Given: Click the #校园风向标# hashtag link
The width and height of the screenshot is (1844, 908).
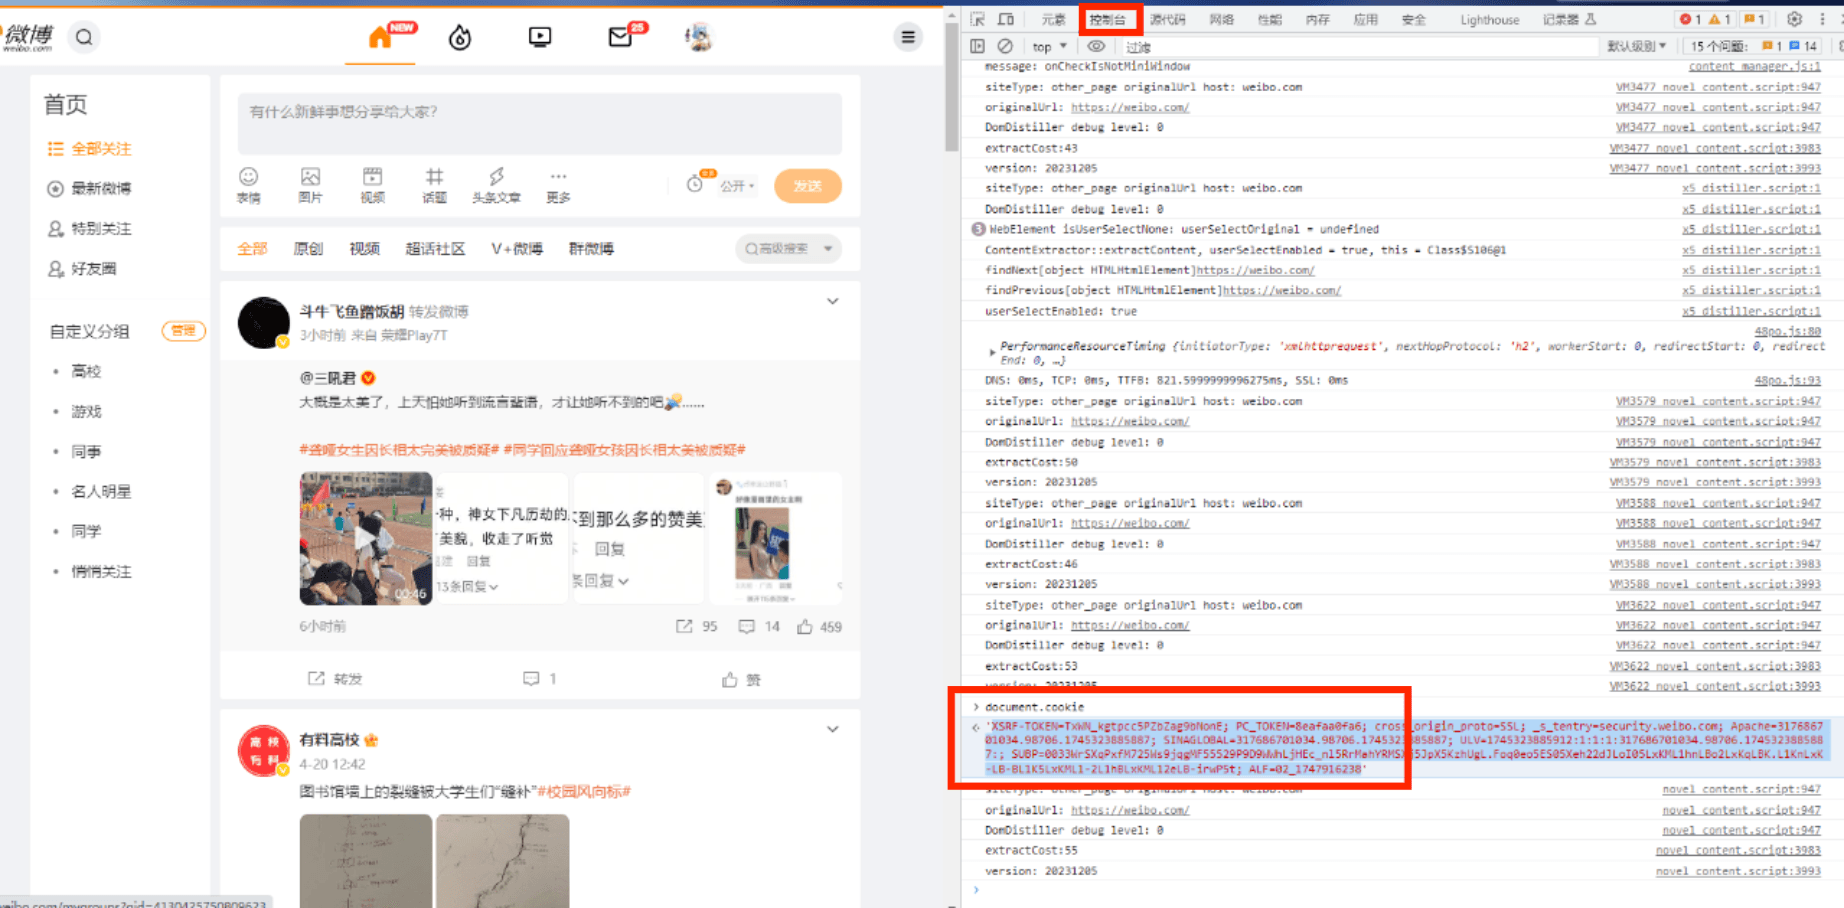Looking at the screenshot, I should click(584, 792).
